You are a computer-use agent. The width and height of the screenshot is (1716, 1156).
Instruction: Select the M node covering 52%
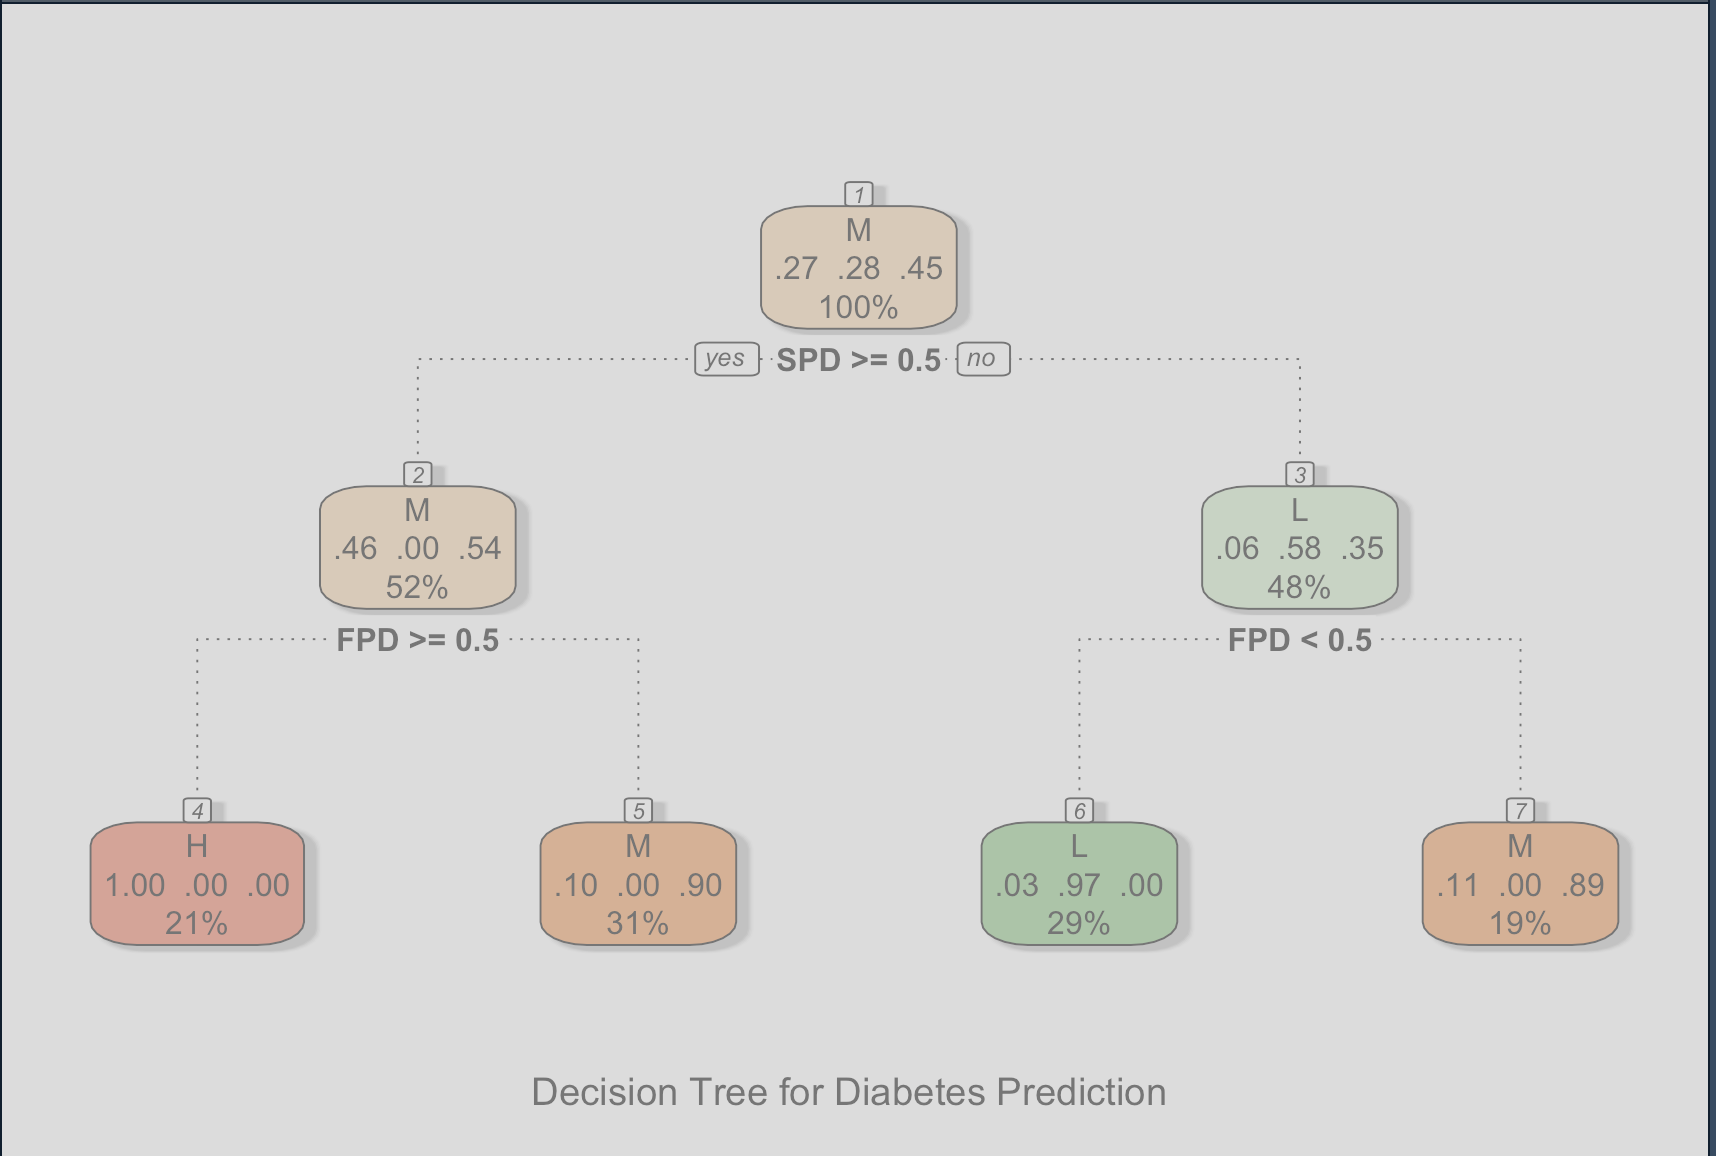[x=418, y=548]
